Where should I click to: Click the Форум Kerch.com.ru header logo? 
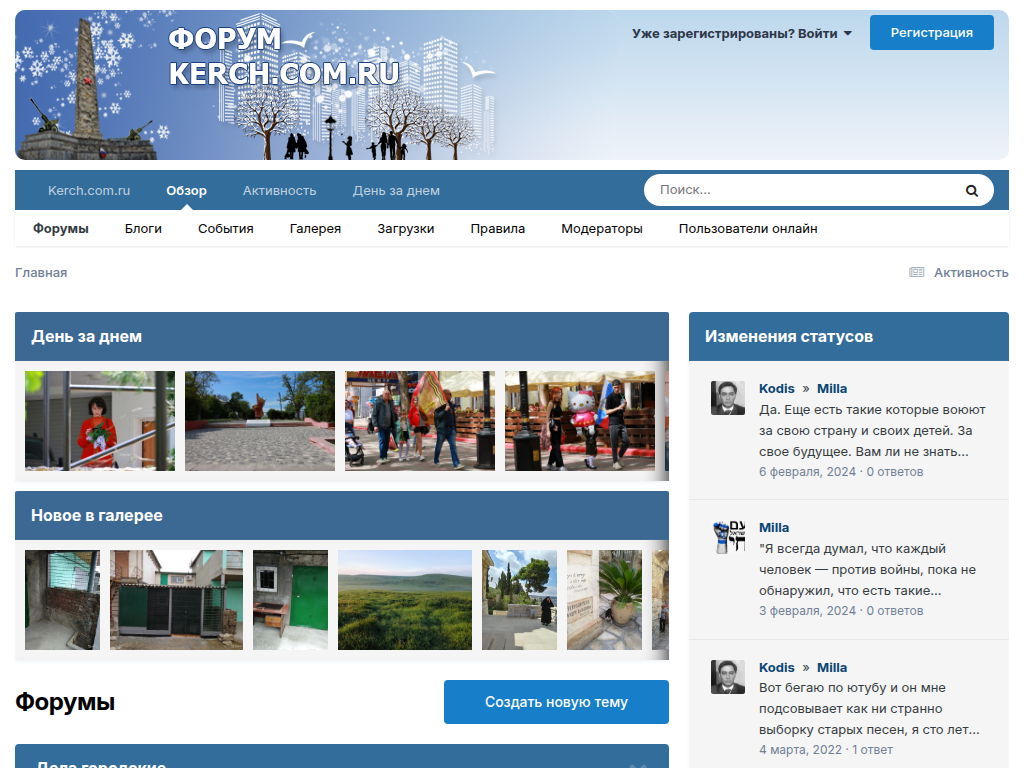pos(283,57)
